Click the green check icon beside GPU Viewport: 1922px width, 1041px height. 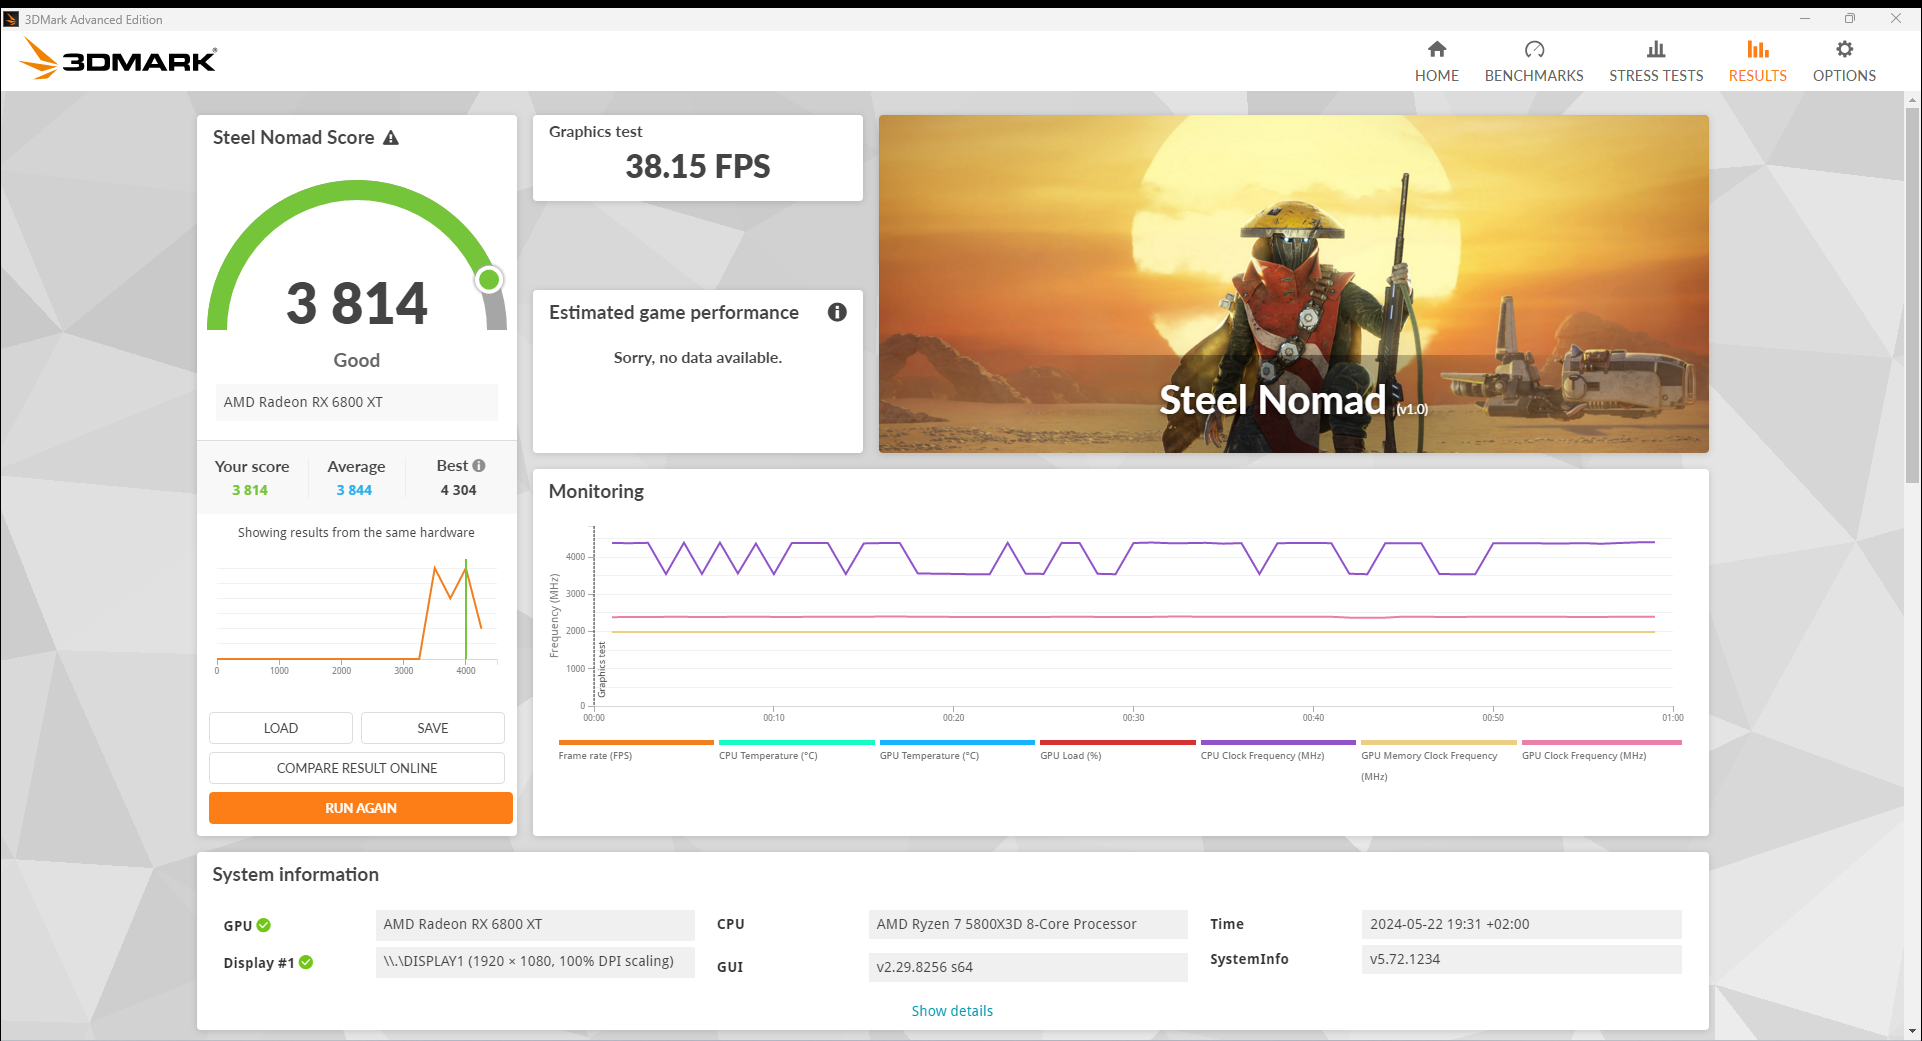[x=264, y=925]
